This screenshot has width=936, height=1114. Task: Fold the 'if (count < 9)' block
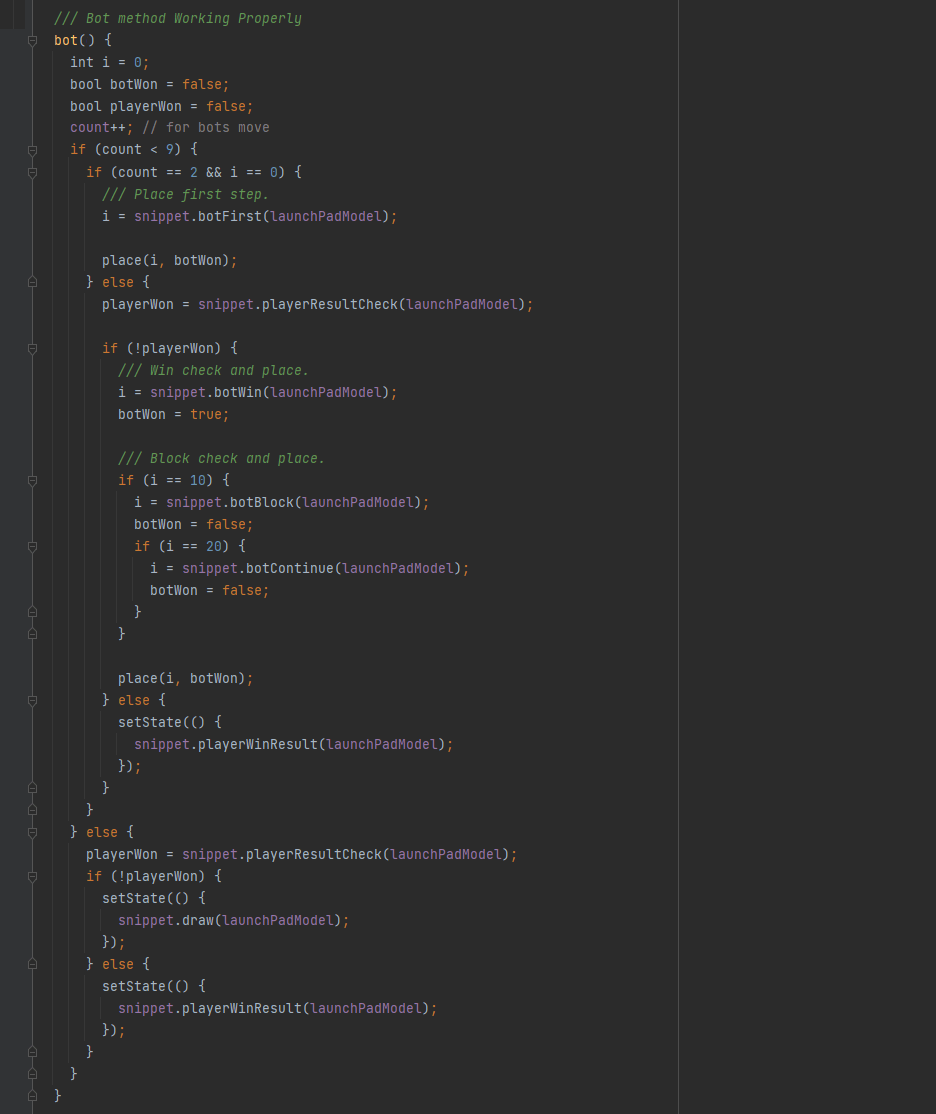coord(32,150)
